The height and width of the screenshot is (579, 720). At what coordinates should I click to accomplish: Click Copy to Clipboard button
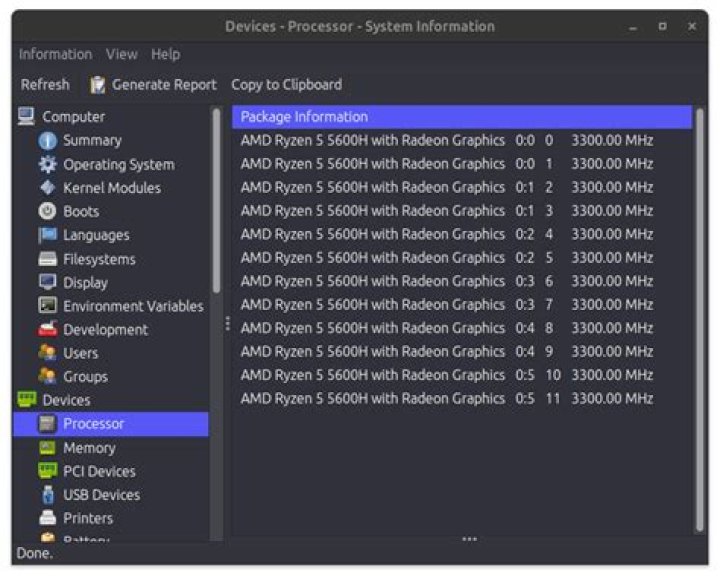[x=287, y=84]
